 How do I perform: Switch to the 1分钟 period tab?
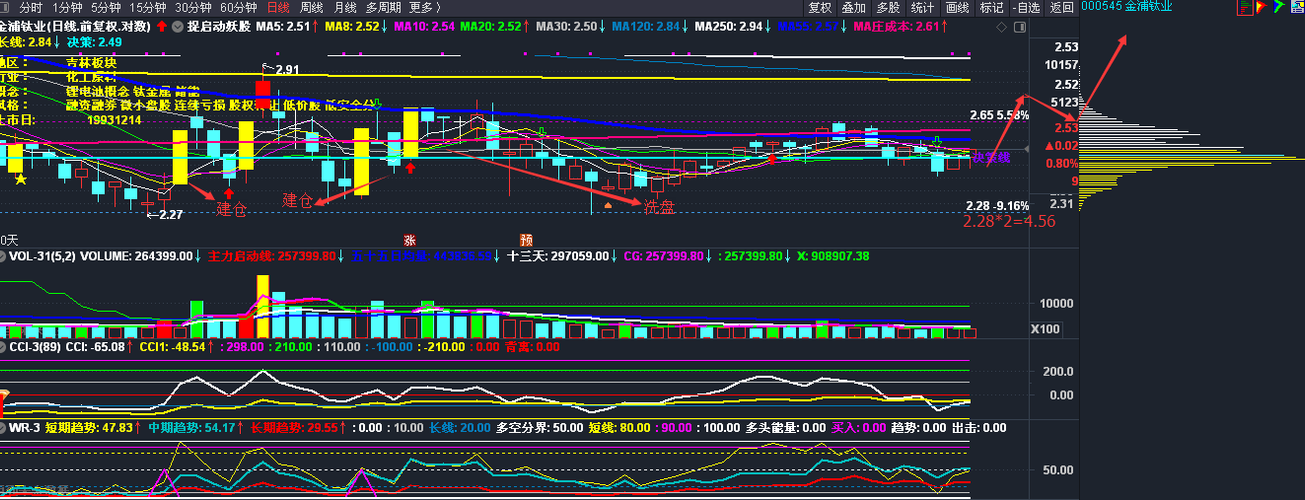(68, 7)
